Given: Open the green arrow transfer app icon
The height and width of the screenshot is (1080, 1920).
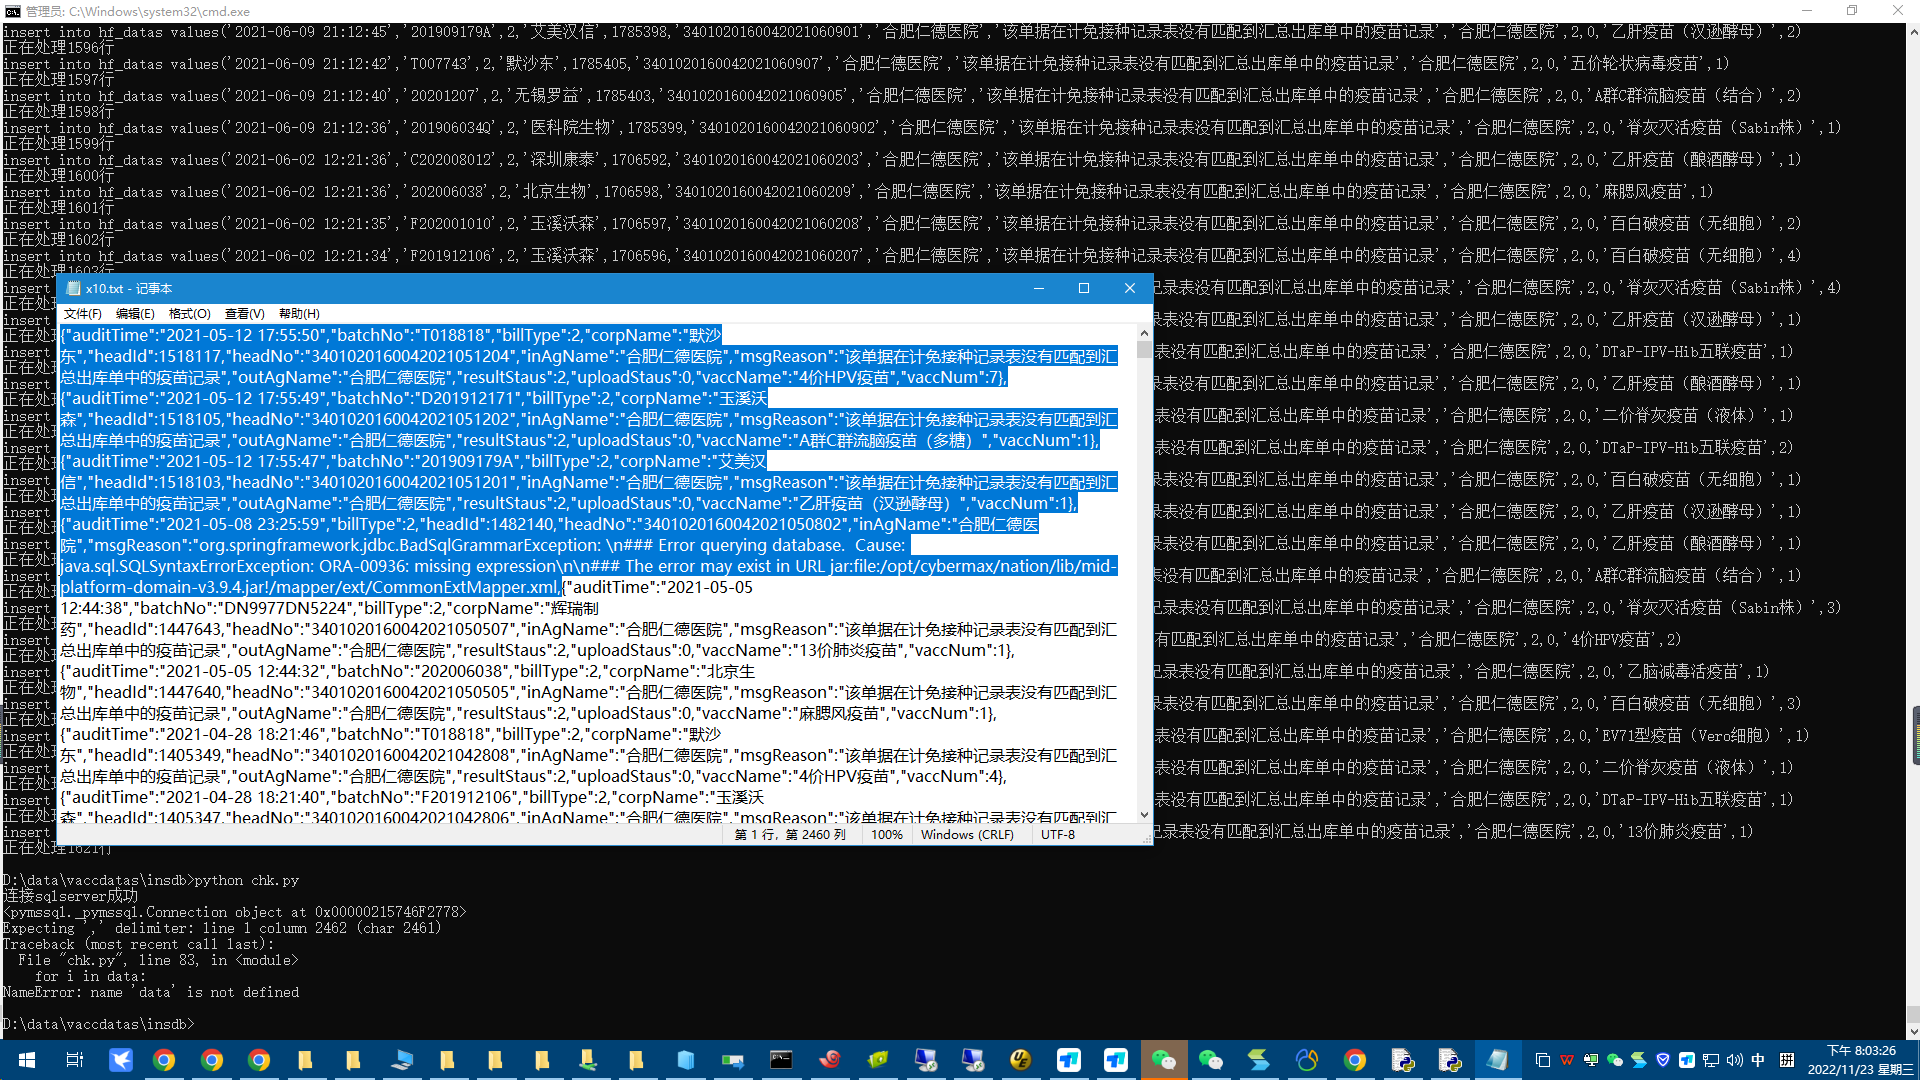Looking at the screenshot, I should (732, 1060).
